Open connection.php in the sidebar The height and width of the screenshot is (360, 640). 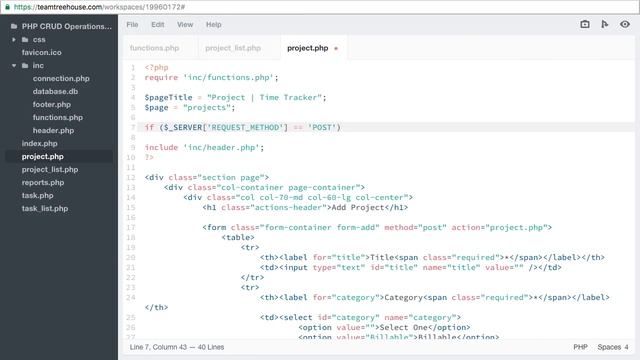point(61,78)
